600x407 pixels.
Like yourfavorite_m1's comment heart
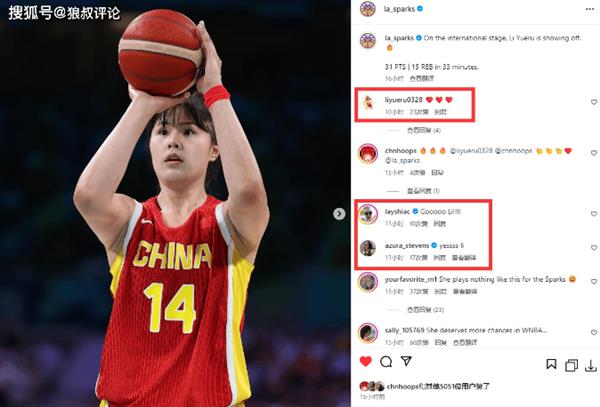594,282
